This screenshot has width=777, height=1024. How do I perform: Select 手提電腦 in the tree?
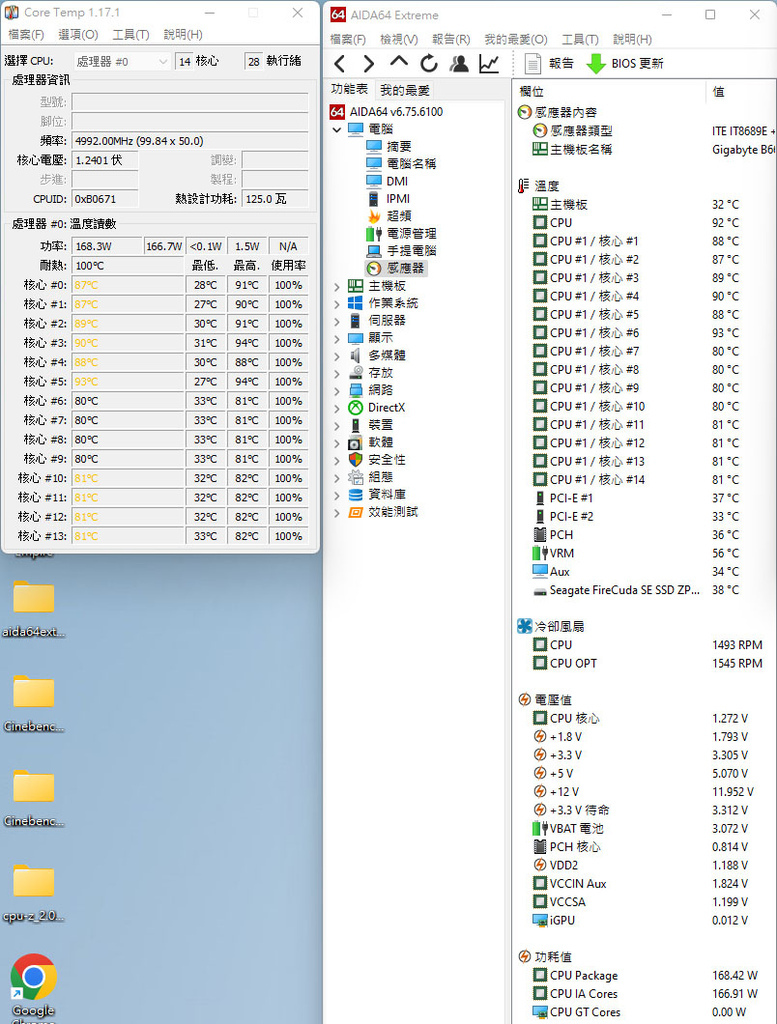[401, 250]
